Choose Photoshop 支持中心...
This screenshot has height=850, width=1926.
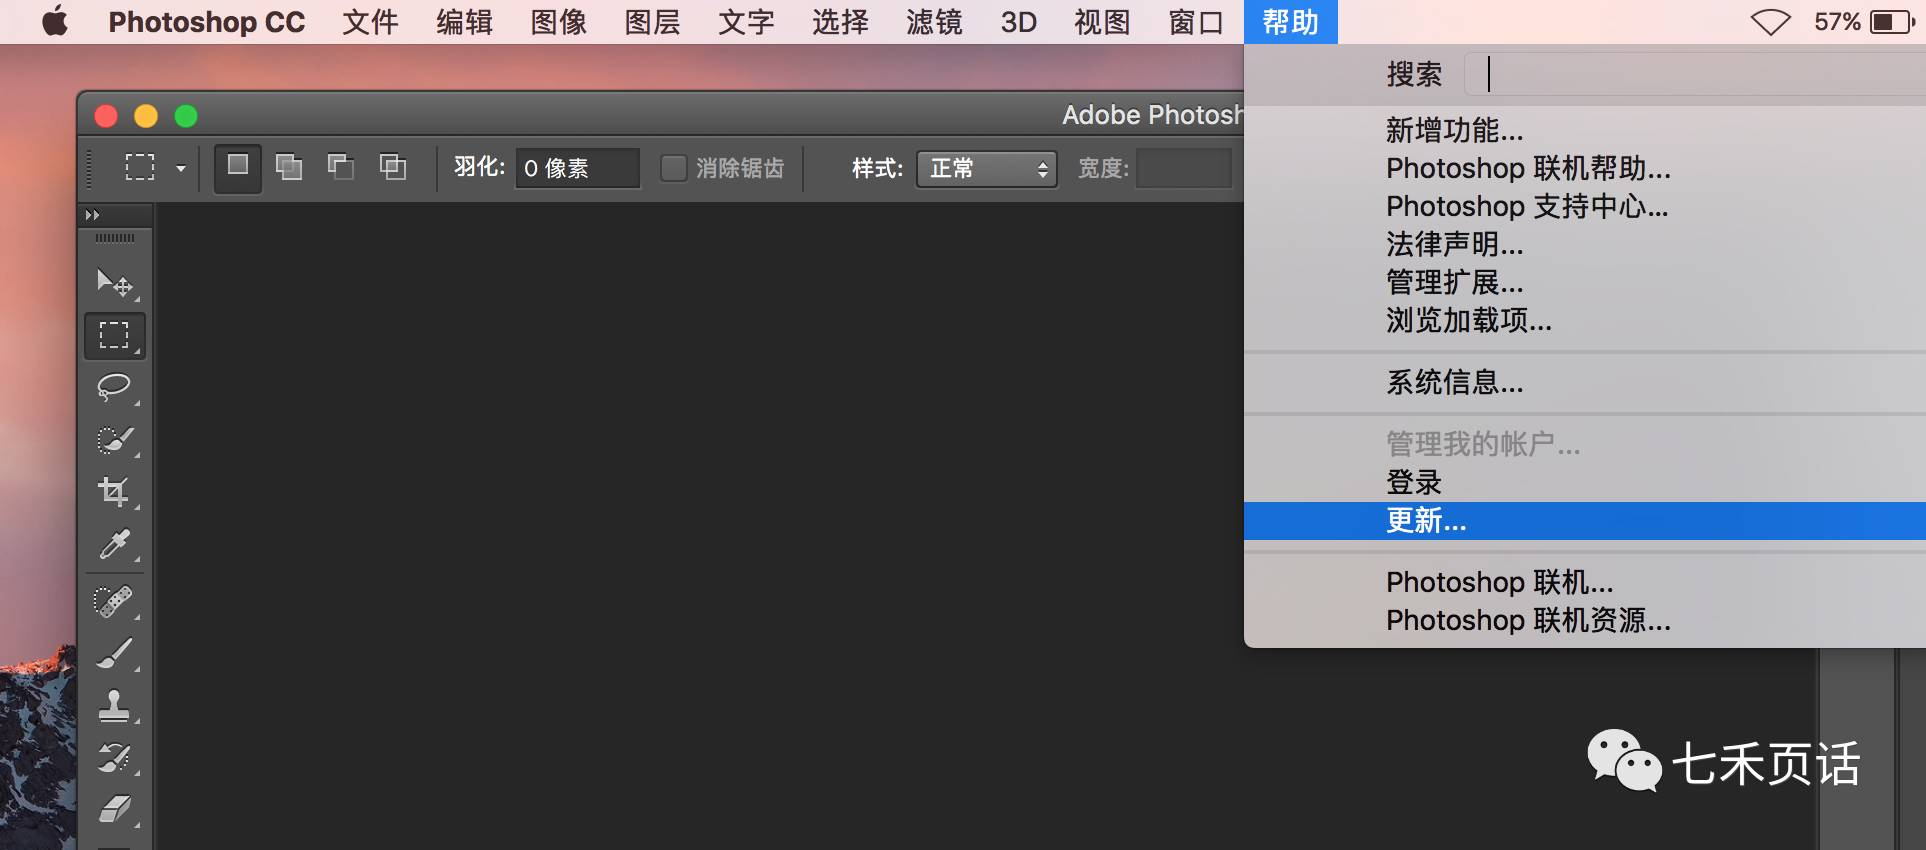click(x=1585, y=206)
